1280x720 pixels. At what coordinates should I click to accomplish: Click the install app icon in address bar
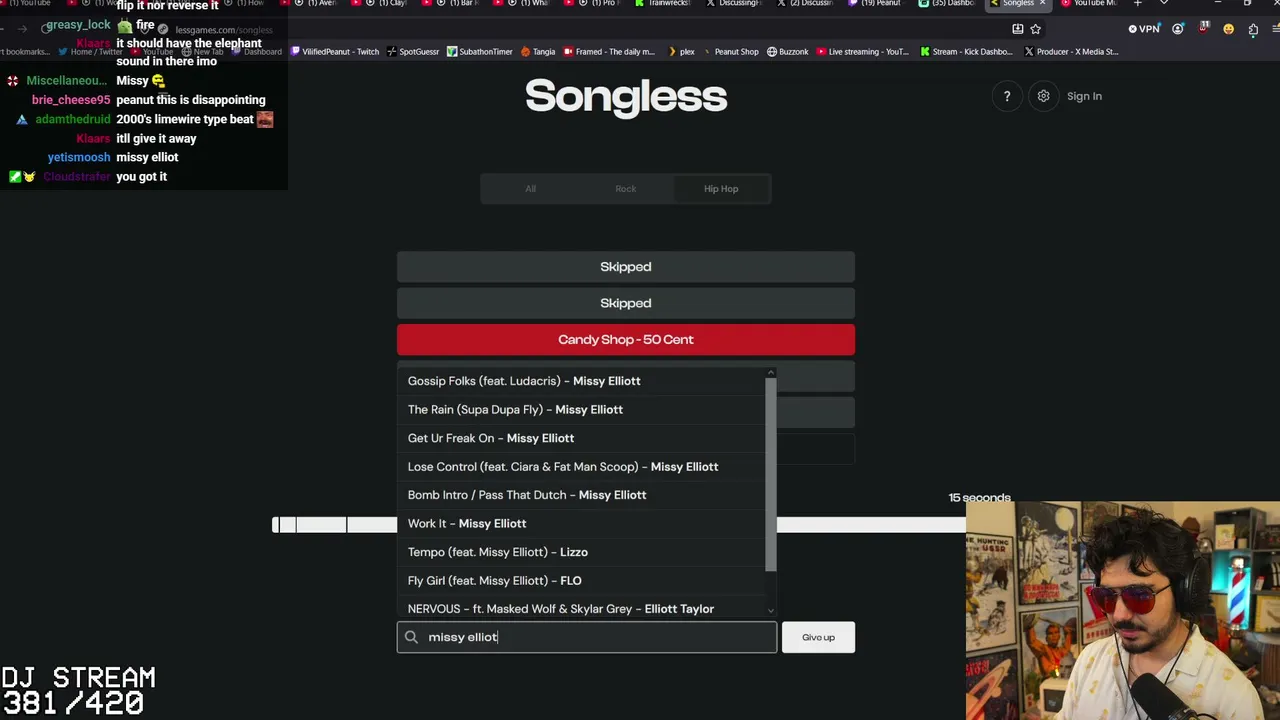pos(1017,29)
